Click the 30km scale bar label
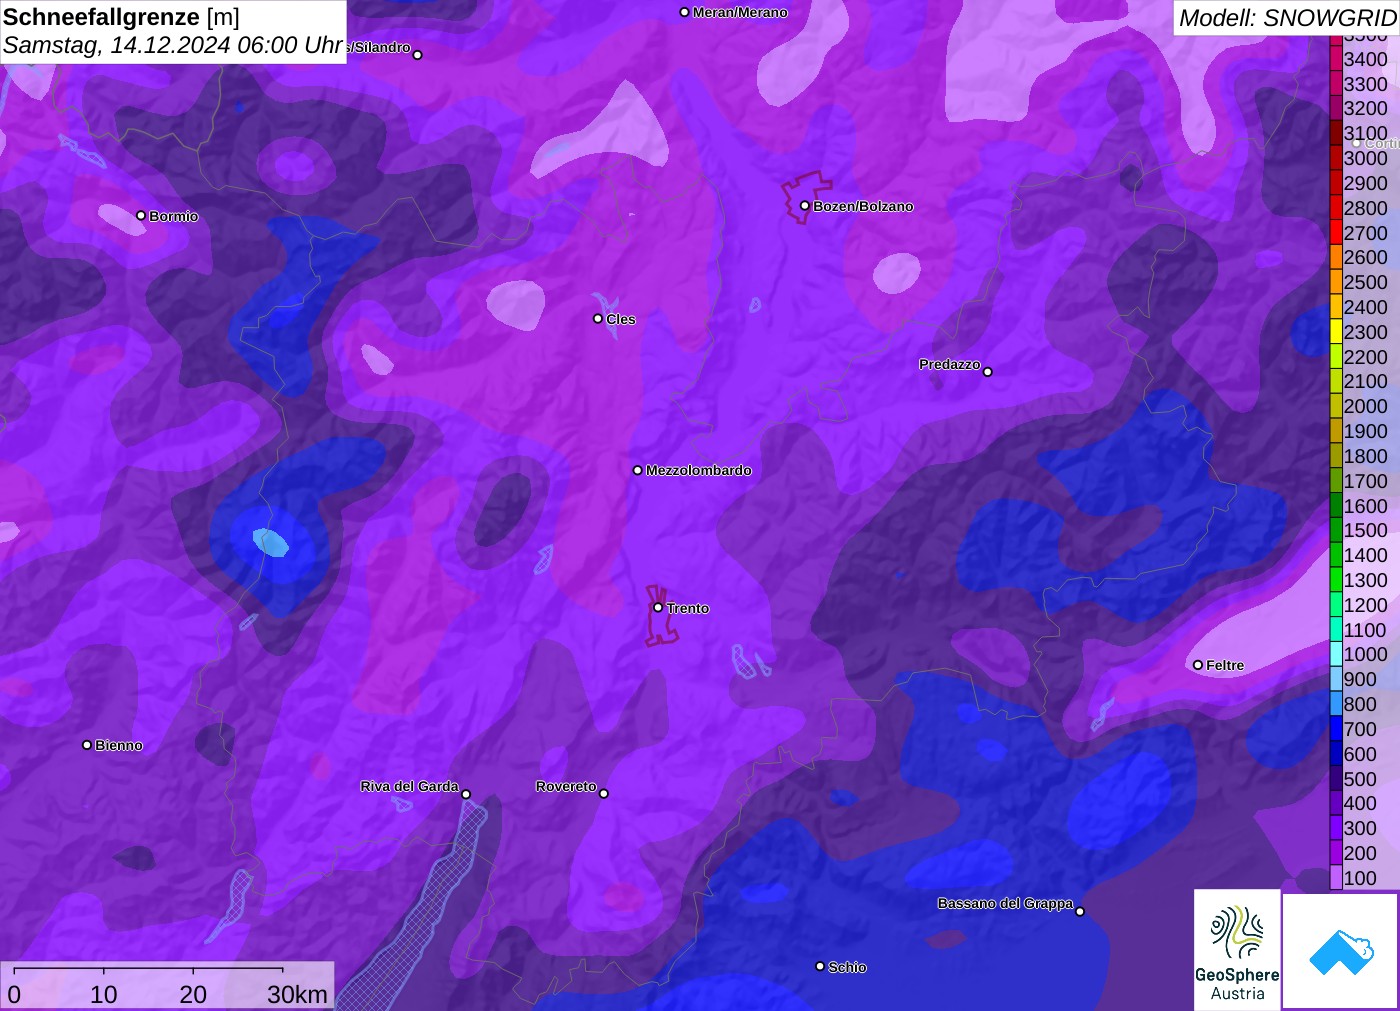 (297, 994)
